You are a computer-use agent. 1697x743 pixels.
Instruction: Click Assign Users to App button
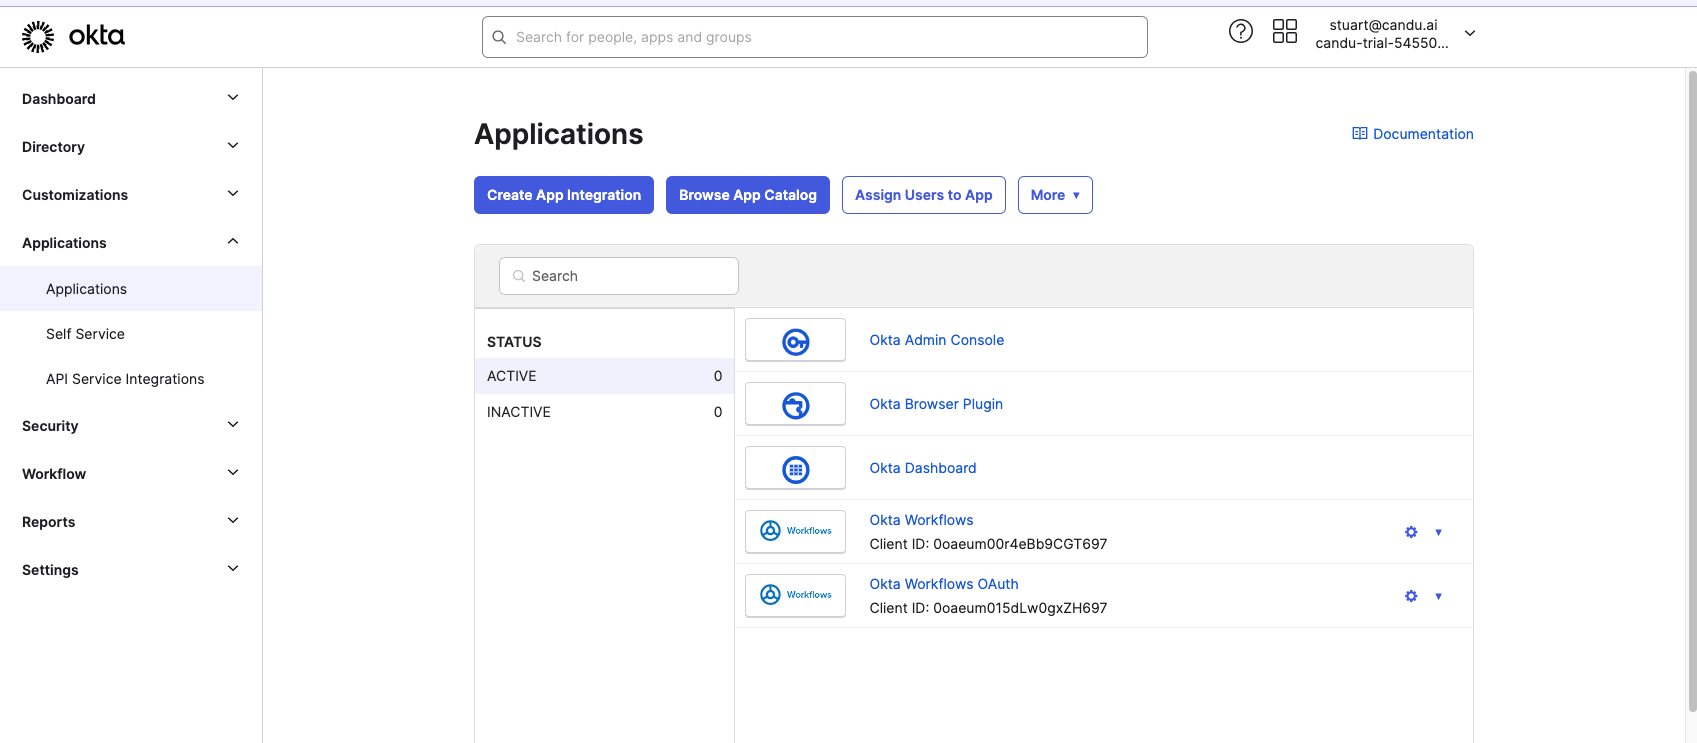tap(924, 195)
